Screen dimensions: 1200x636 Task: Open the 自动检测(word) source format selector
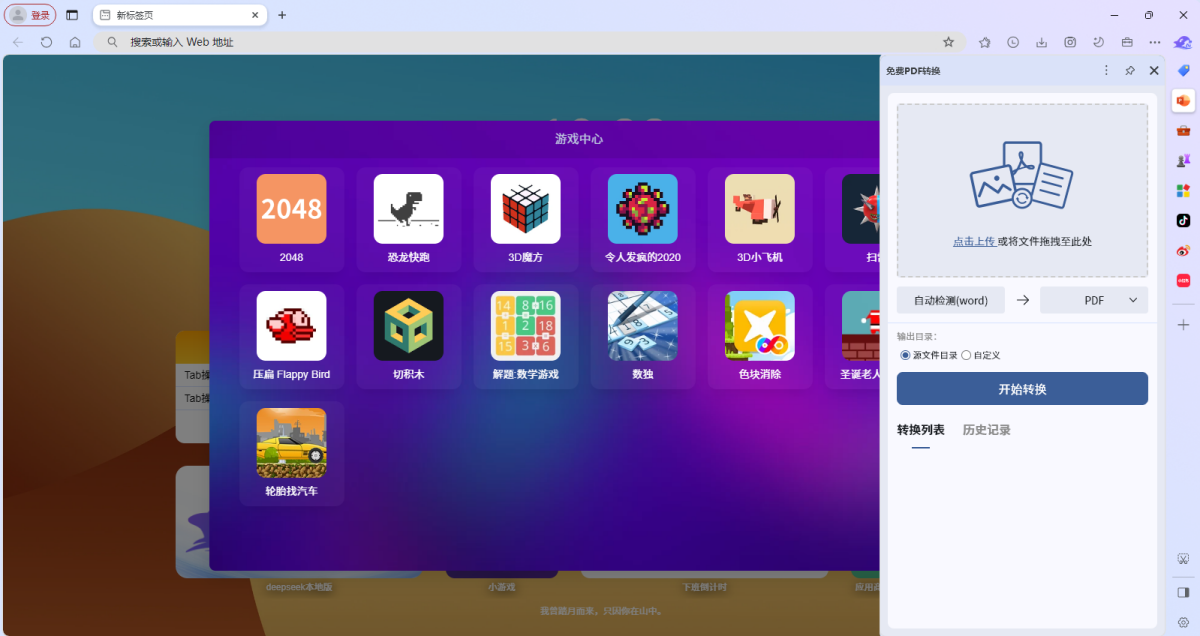[950, 300]
